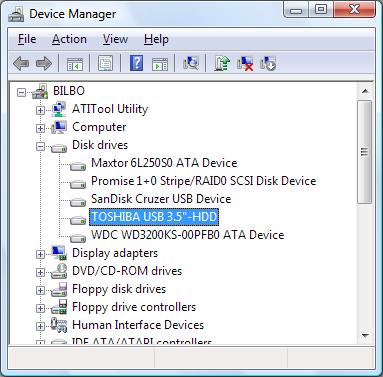383x377 pixels.
Task: Click Update driver software icon
Action: click(x=222, y=63)
